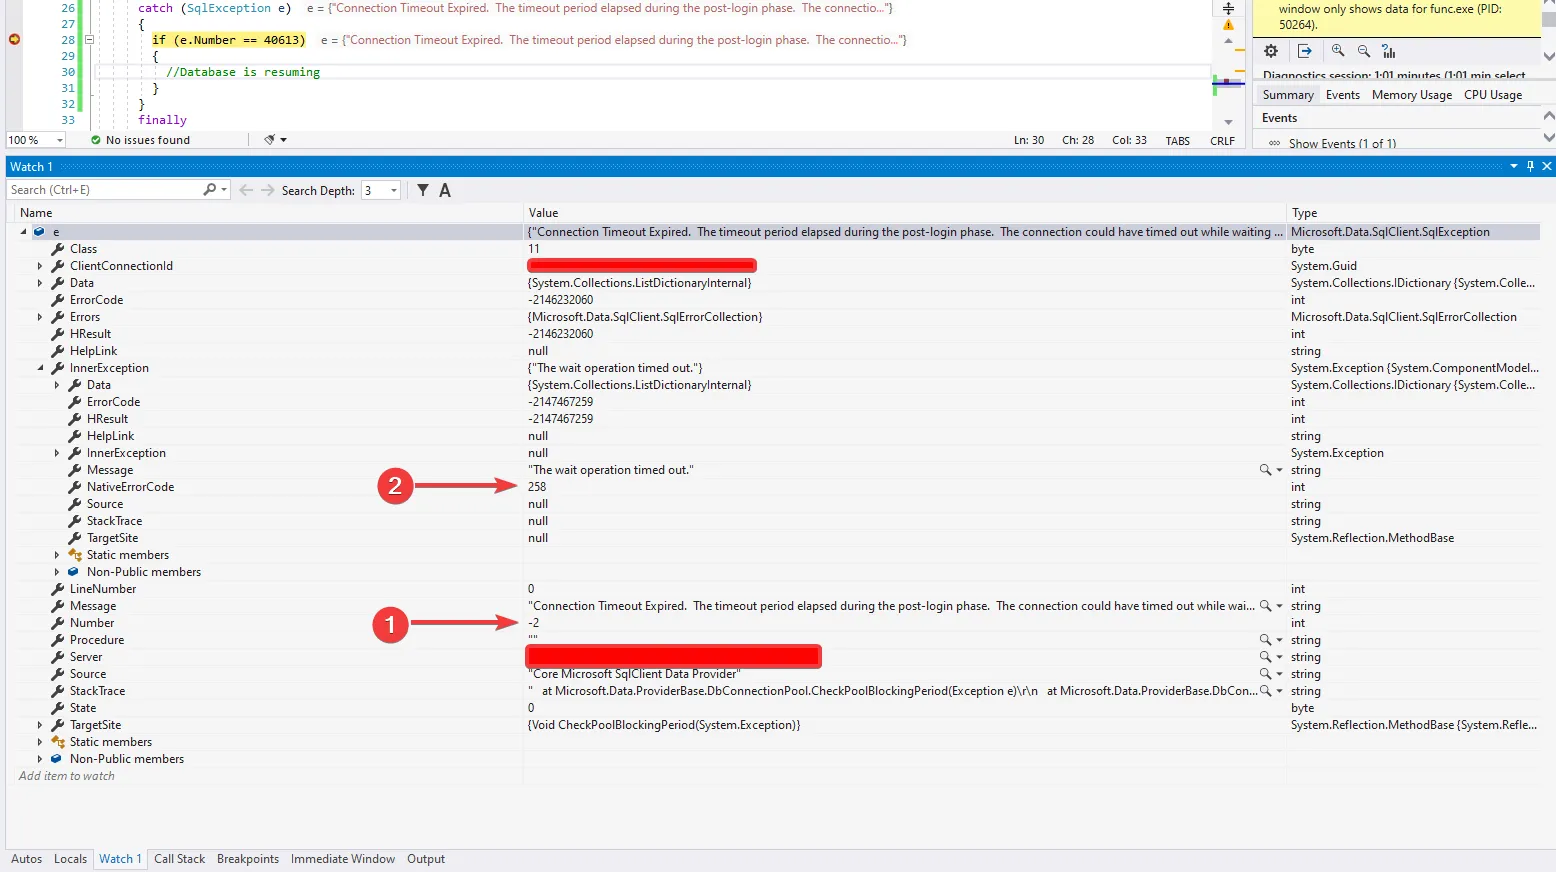Select the NativeErrorCode row
Screen dimensions: 1556x872
click(773, 487)
